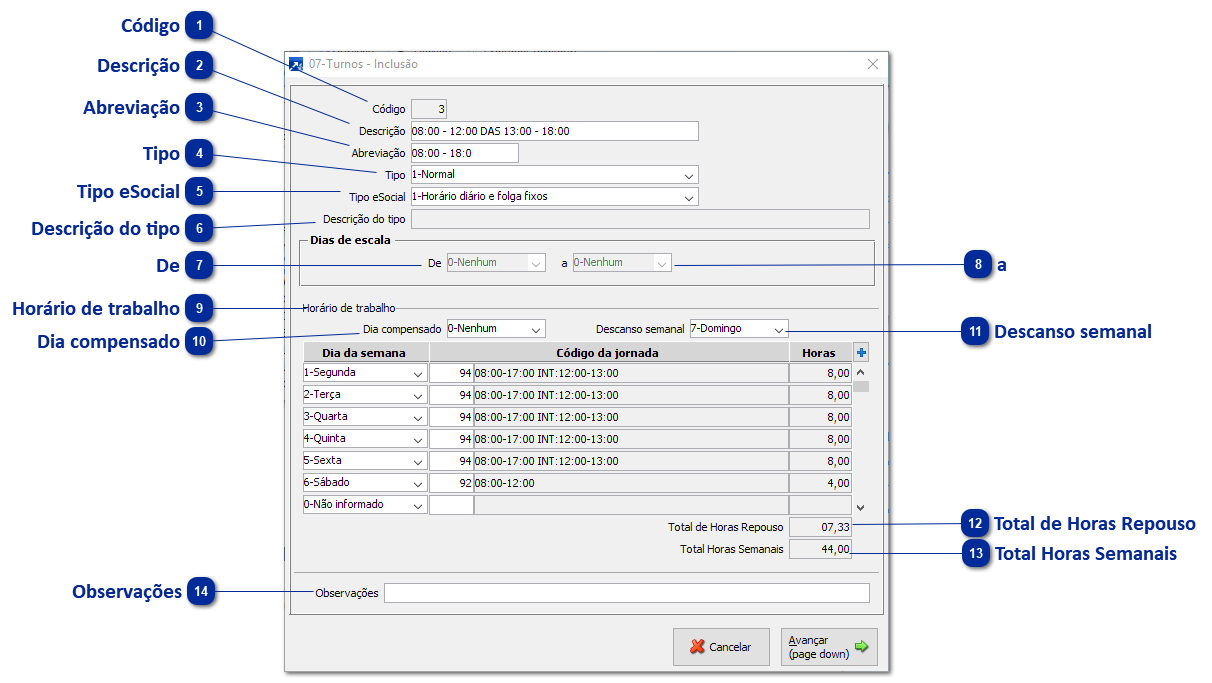Click jornada code 94 in Terça row
The height and width of the screenshot is (683, 1212).
[x=451, y=395]
